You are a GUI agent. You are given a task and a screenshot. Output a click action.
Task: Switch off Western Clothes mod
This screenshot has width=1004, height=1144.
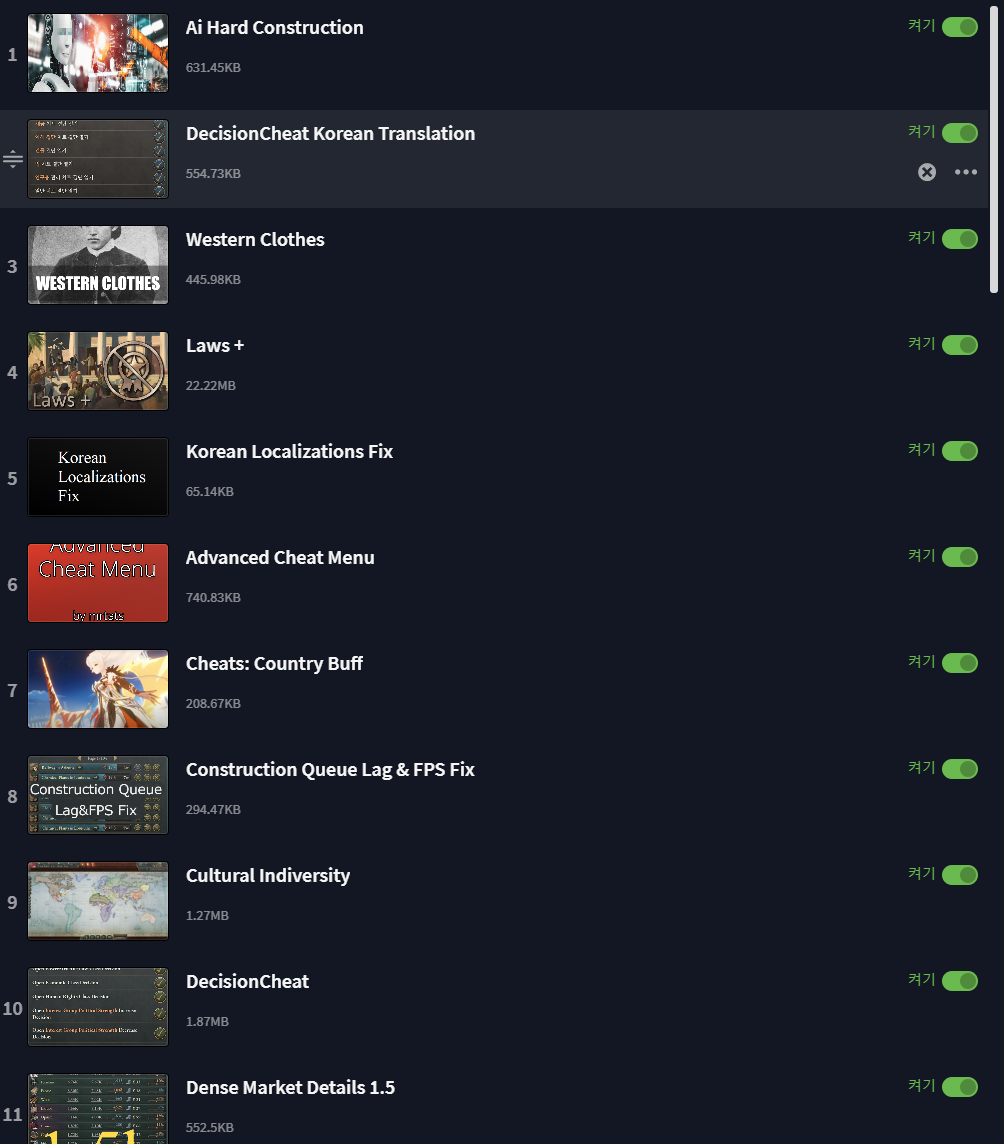tap(959, 239)
